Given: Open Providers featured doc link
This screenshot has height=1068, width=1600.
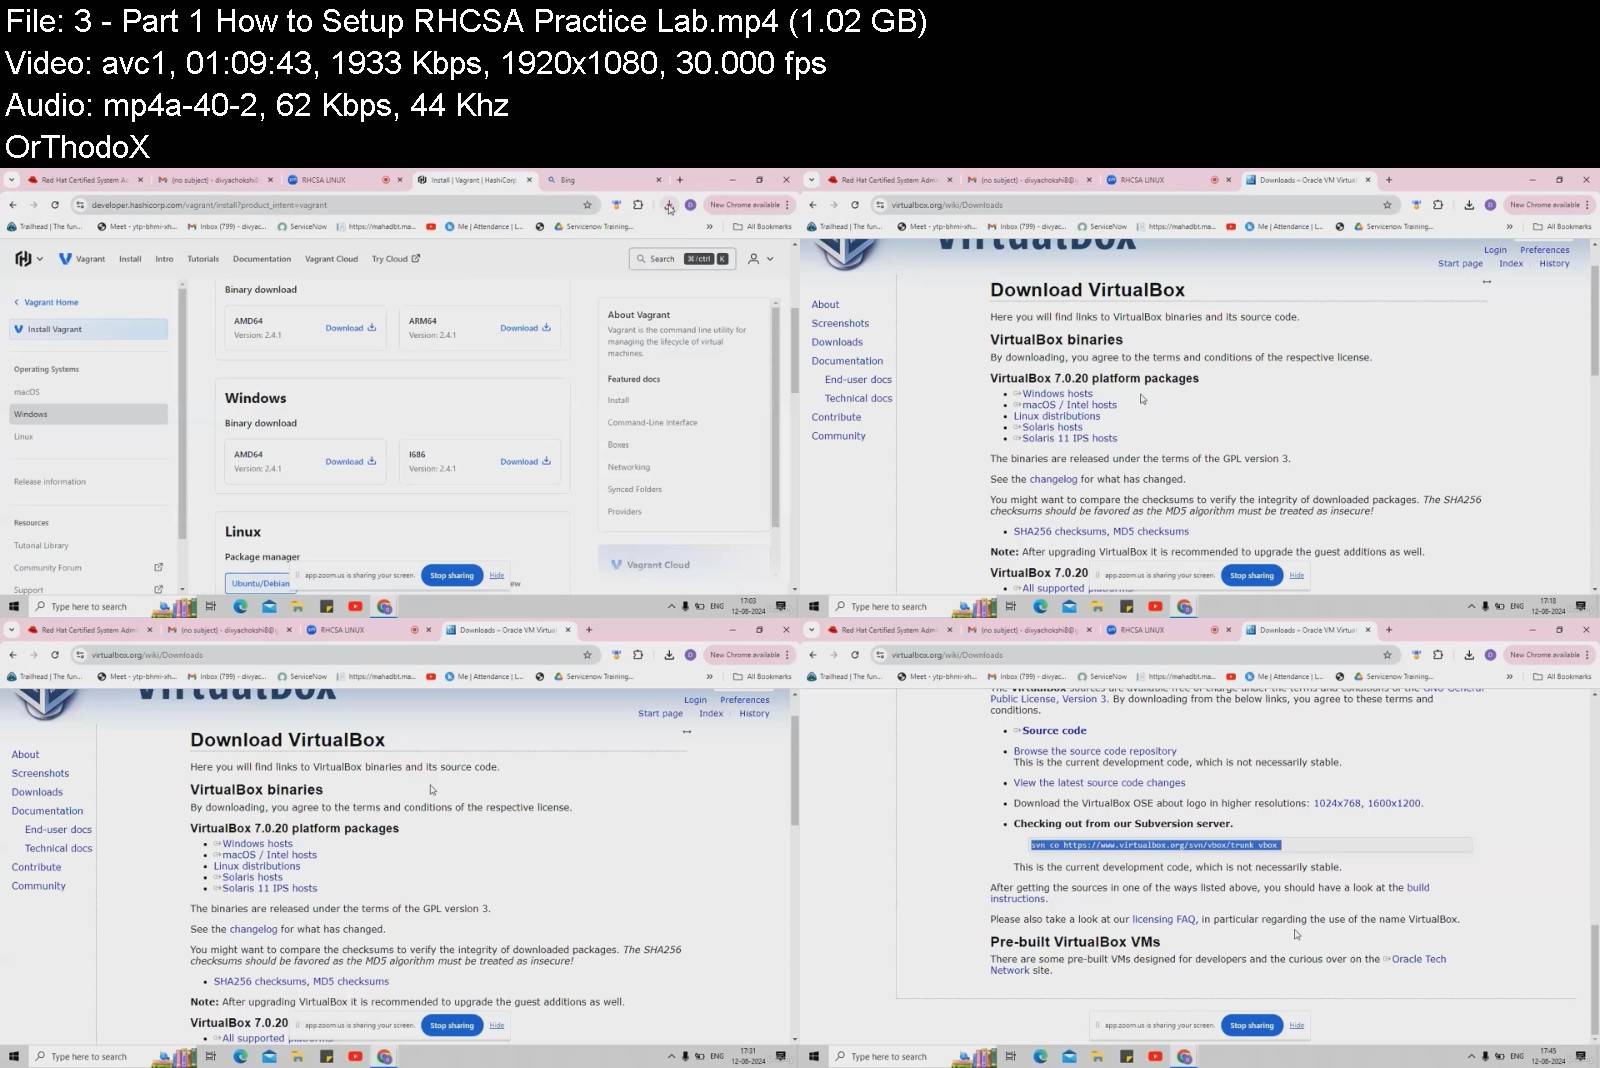Looking at the screenshot, I should 624,512.
